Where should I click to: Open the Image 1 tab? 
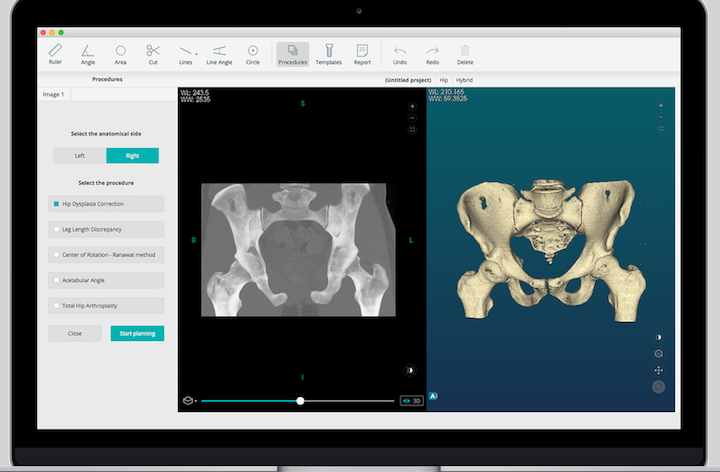tap(54, 94)
